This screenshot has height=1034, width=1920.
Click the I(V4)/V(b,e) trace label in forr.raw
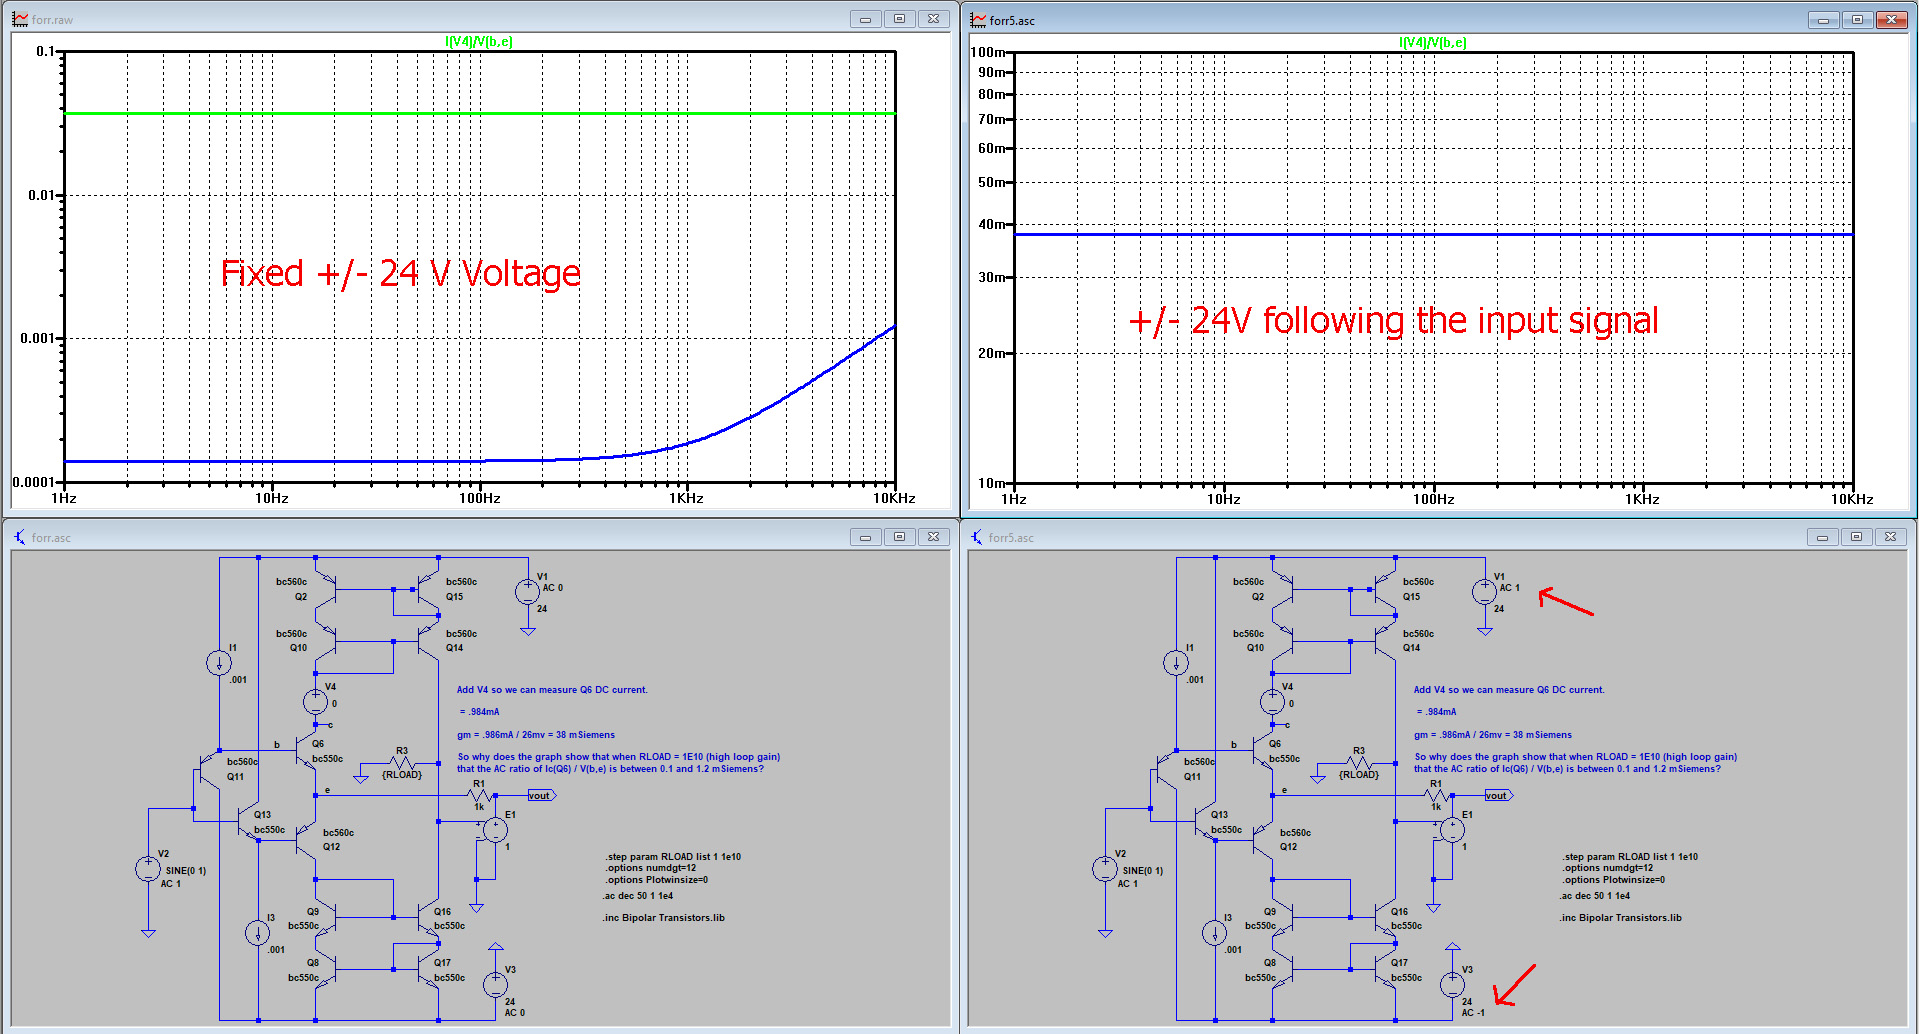[x=478, y=41]
